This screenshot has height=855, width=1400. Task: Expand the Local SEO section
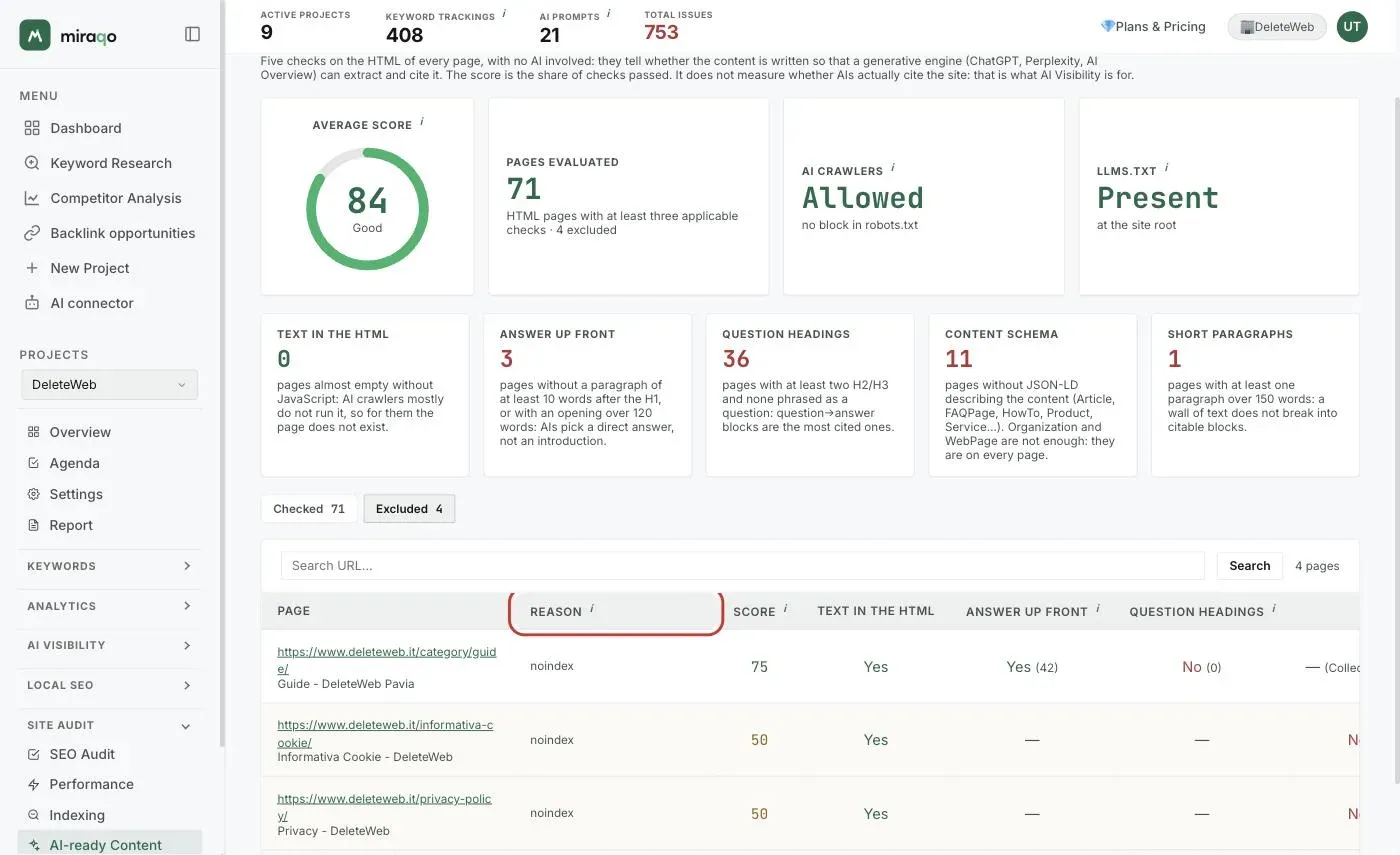point(110,685)
